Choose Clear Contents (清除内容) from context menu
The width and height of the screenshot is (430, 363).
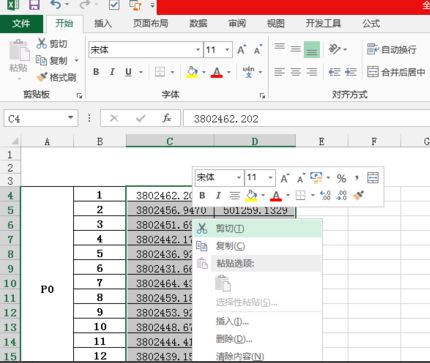[x=257, y=356]
